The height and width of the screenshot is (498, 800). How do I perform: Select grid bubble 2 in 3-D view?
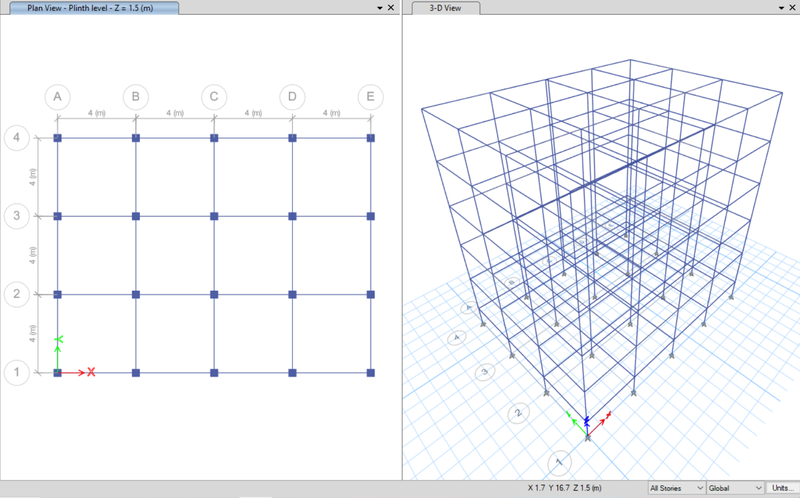click(x=519, y=413)
